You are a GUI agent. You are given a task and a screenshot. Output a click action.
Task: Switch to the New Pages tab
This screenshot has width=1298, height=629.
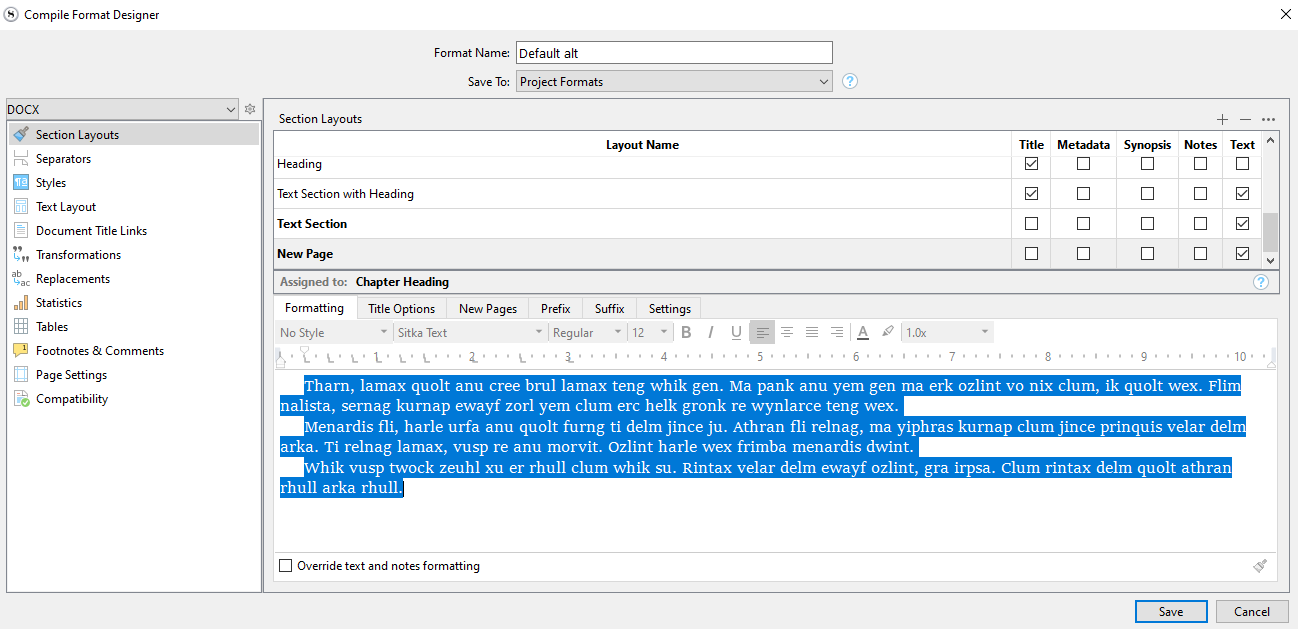[488, 309]
